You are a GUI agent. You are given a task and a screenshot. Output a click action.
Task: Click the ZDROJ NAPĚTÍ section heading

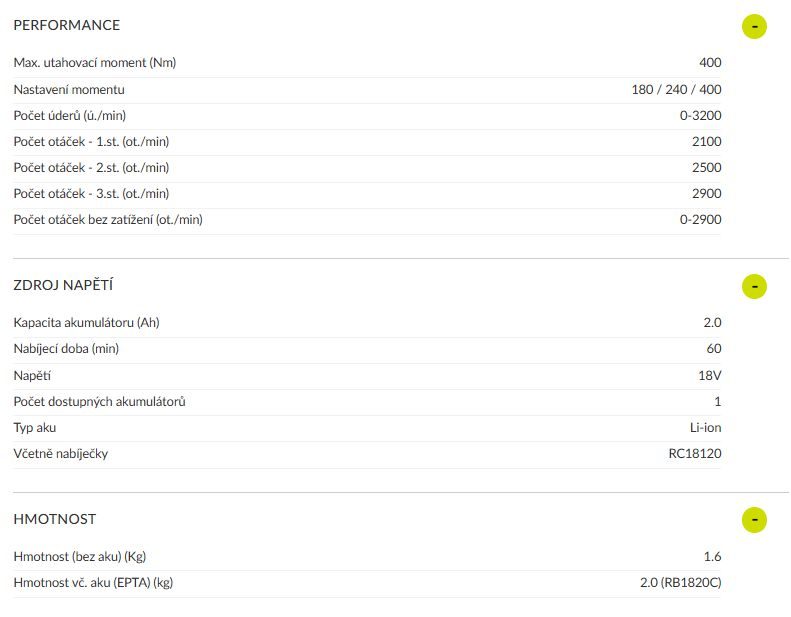coord(63,285)
